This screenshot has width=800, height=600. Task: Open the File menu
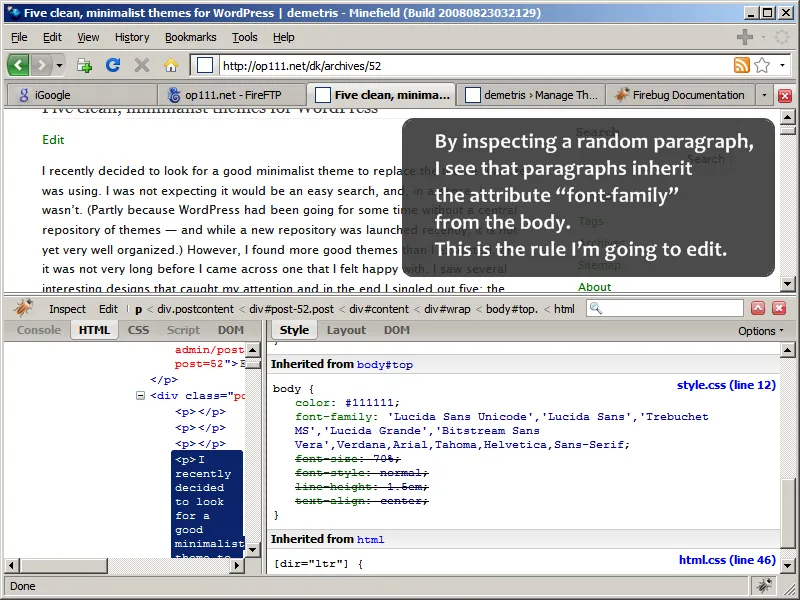click(19, 37)
